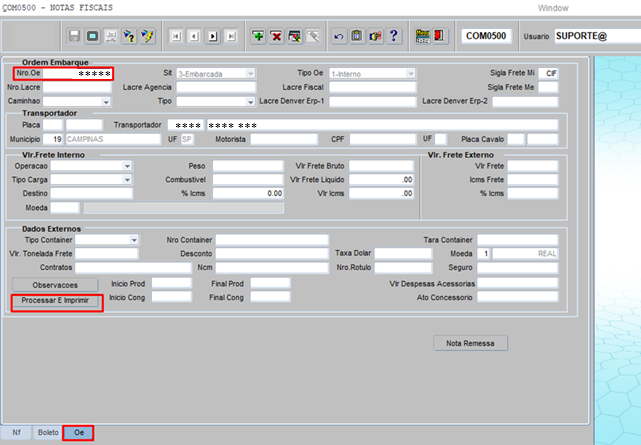Image resolution: width=641 pixels, height=445 pixels.
Task: Switch to the Nf tab
Action: tap(16, 432)
